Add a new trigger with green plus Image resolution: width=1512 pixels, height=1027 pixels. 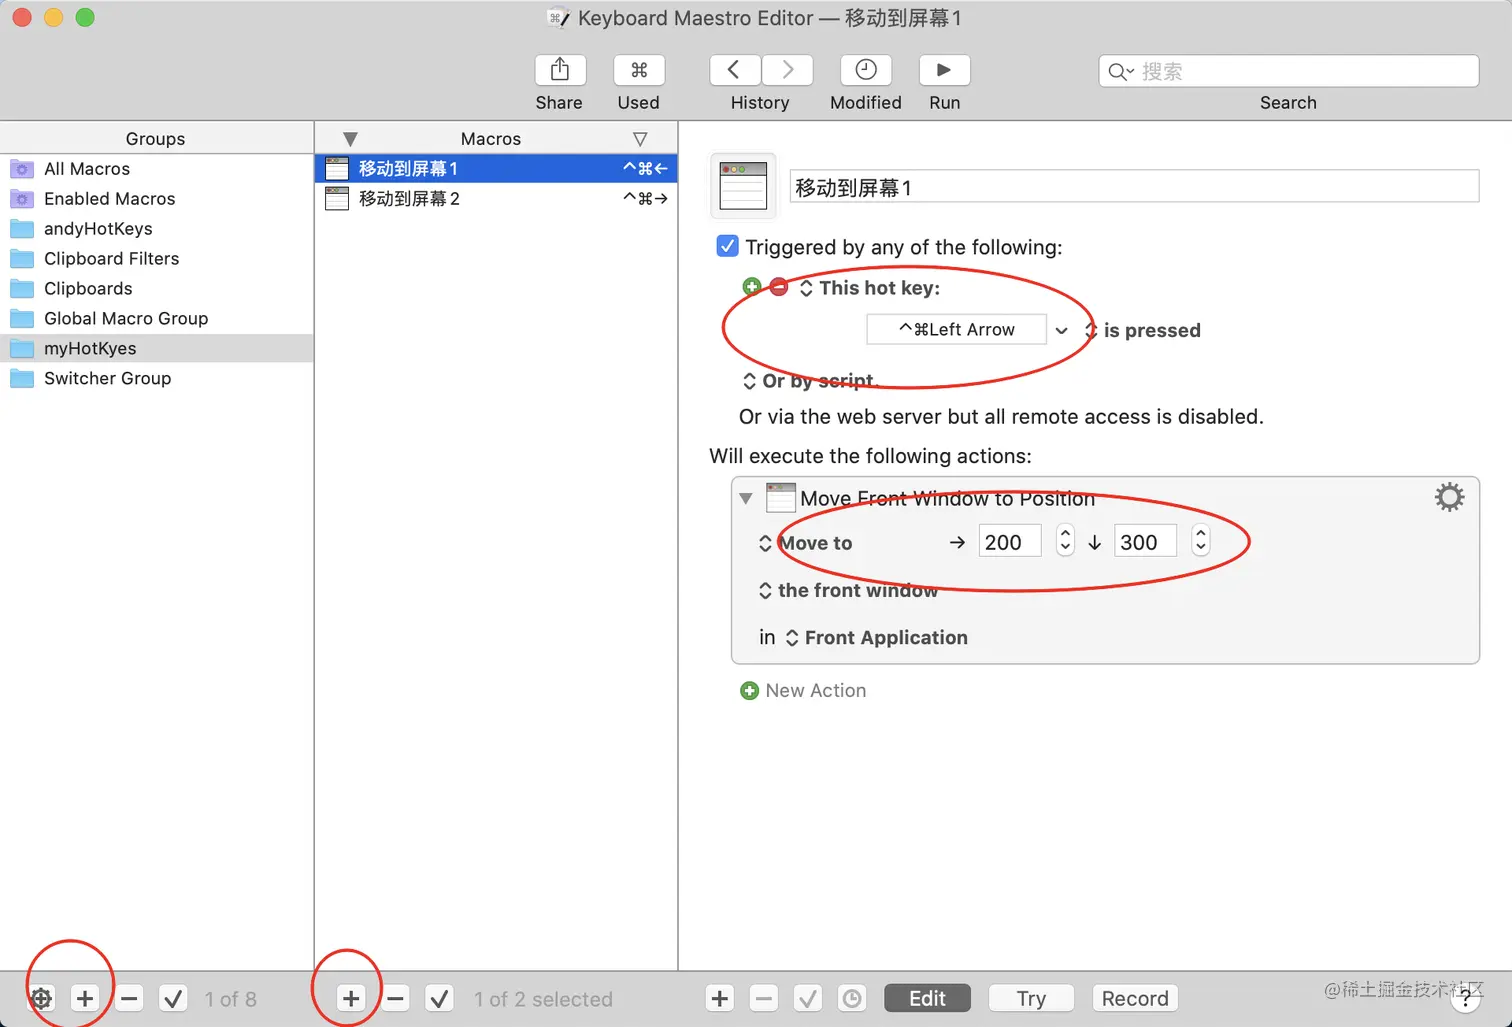click(752, 287)
